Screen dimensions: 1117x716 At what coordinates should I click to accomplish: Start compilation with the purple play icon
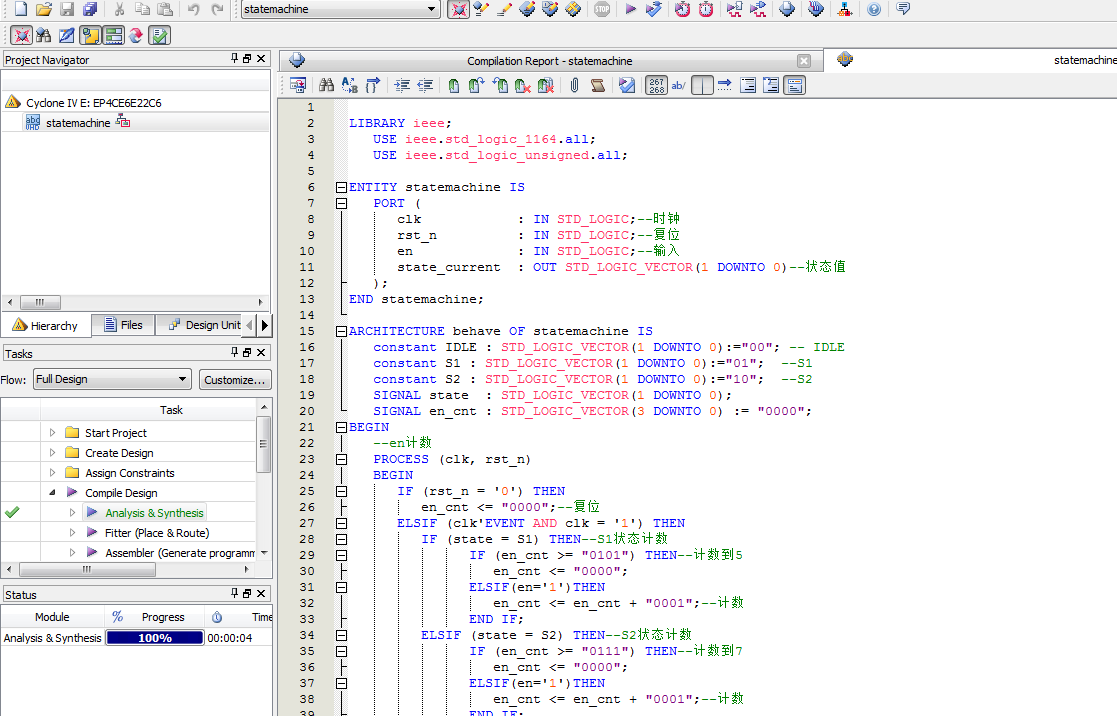(x=630, y=9)
